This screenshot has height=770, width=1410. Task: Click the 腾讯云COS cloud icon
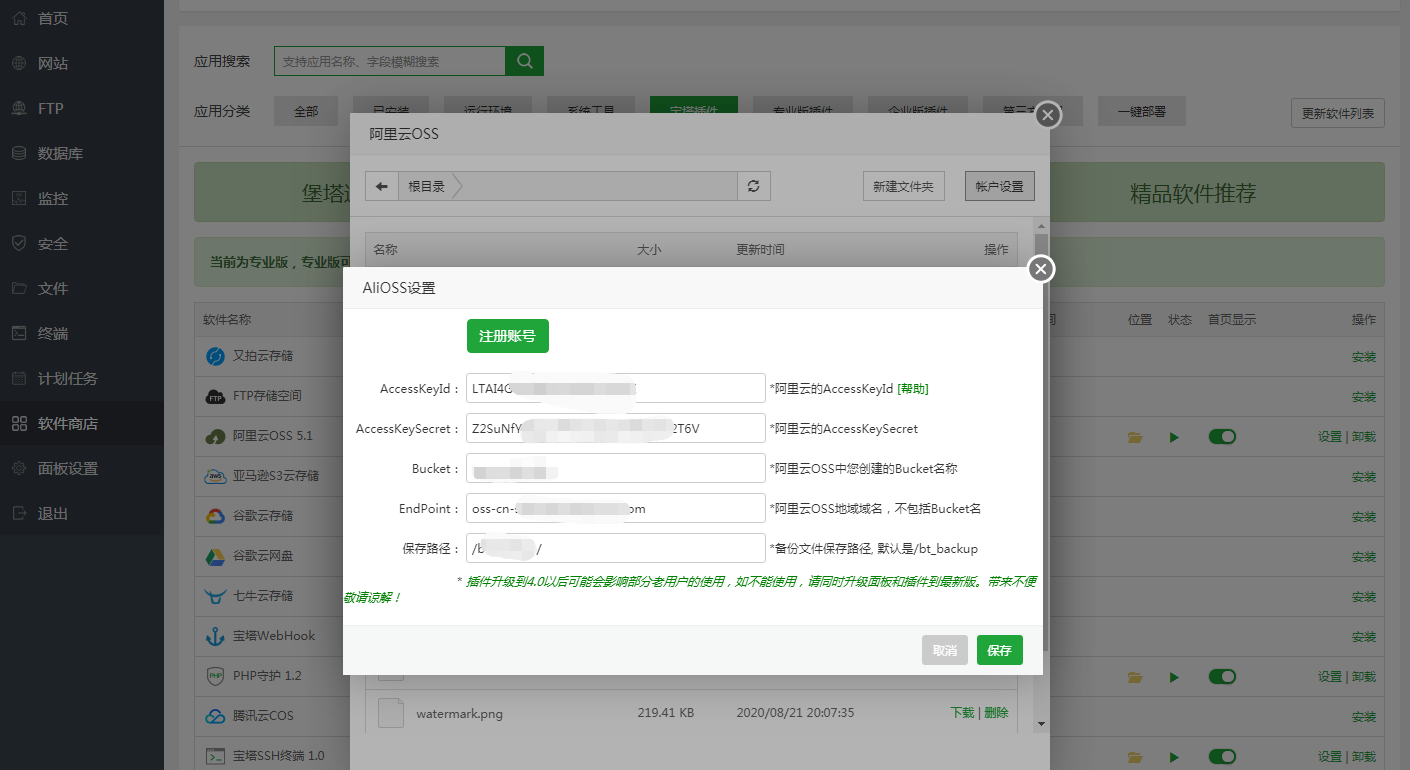(x=214, y=716)
